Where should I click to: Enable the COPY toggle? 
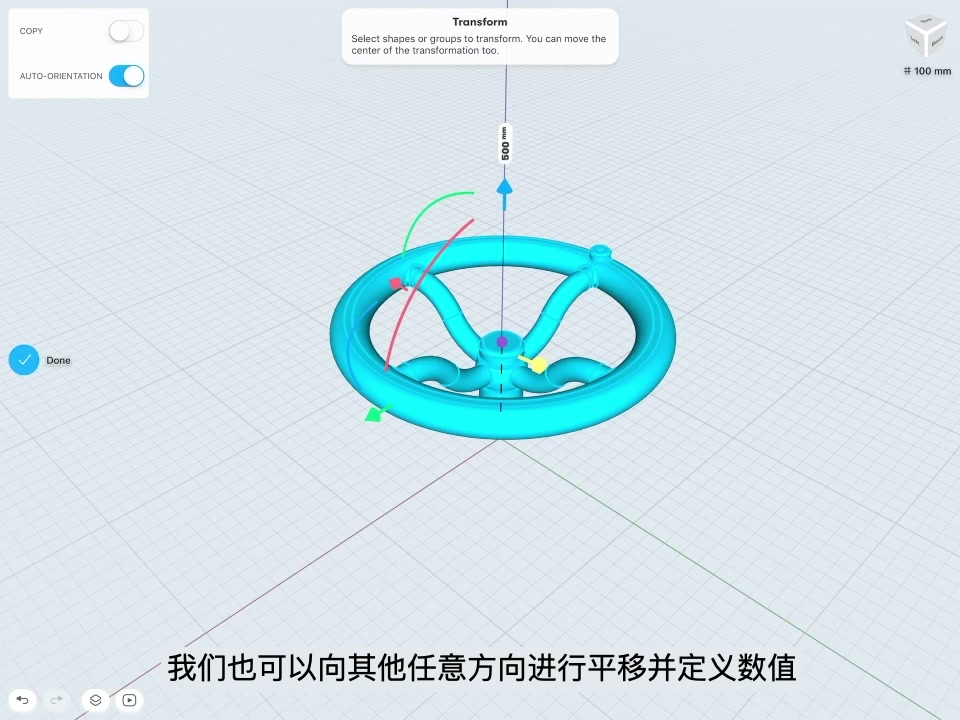(x=125, y=31)
